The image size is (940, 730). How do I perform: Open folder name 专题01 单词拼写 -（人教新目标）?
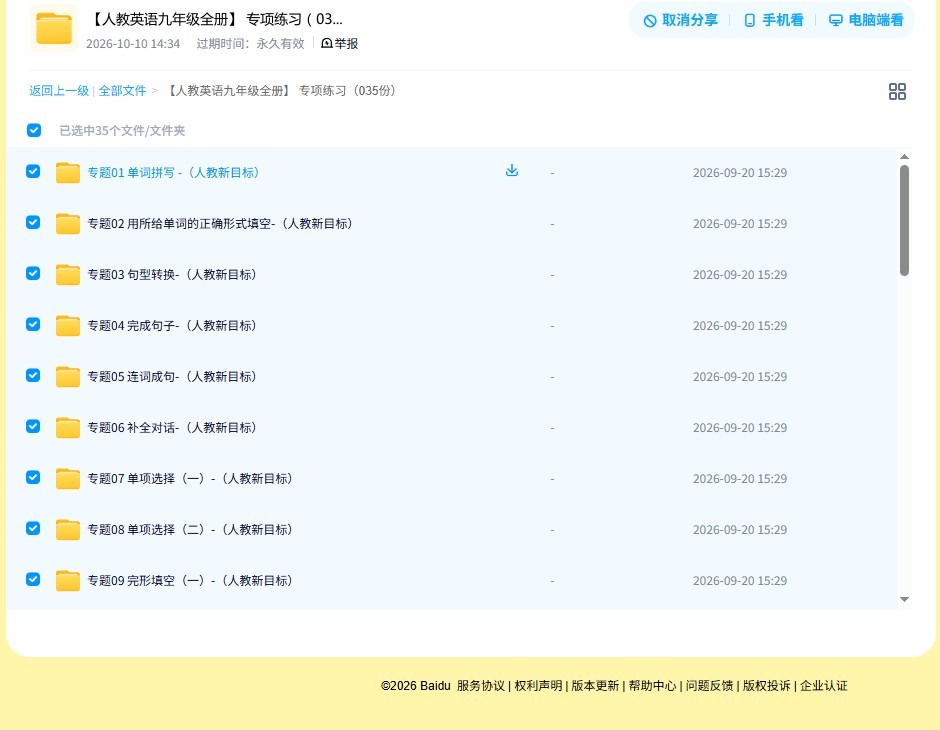tap(173, 173)
